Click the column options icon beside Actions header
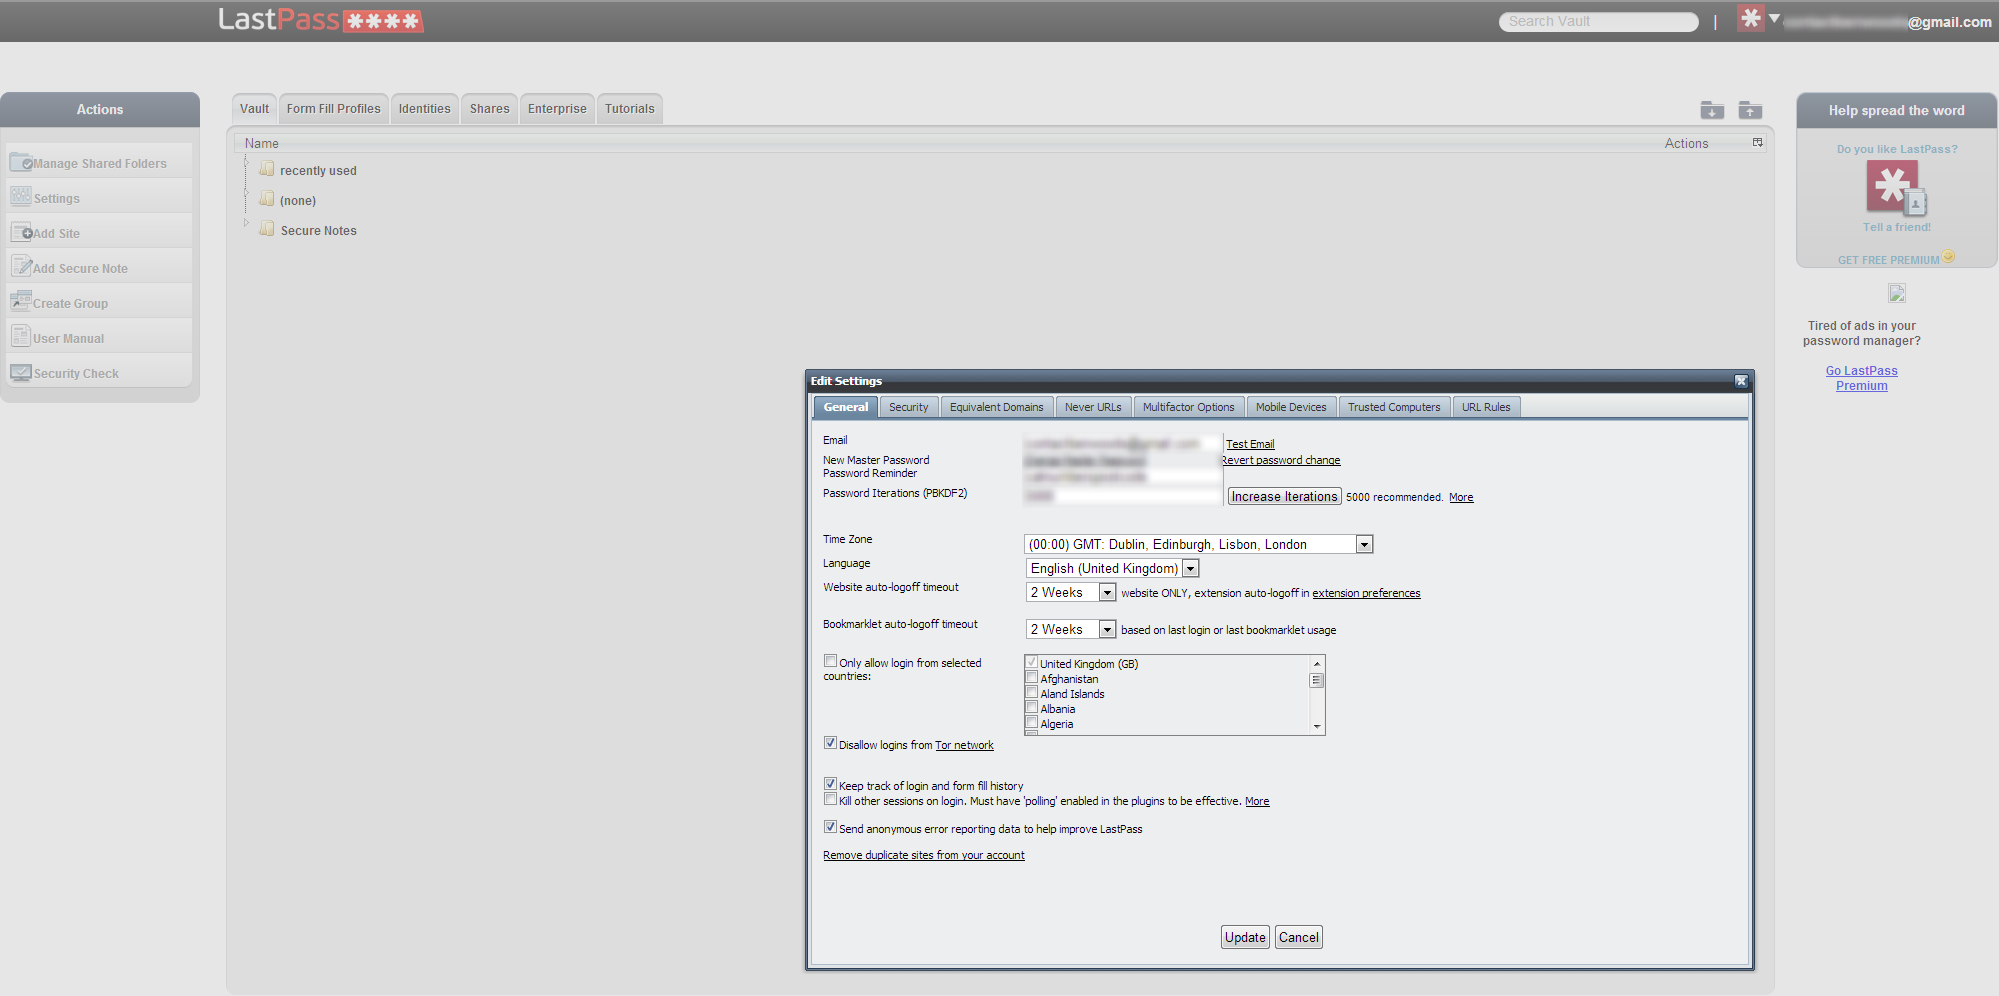The width and height of the screenshot is (1999, 996). click(x=1757, y=143)
